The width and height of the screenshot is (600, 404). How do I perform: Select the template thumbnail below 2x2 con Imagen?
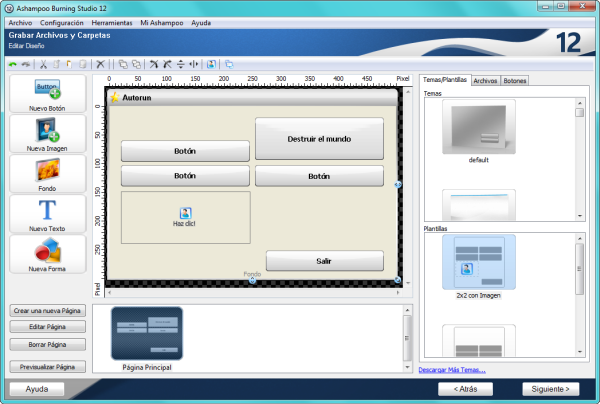click(x=479, y=340)
